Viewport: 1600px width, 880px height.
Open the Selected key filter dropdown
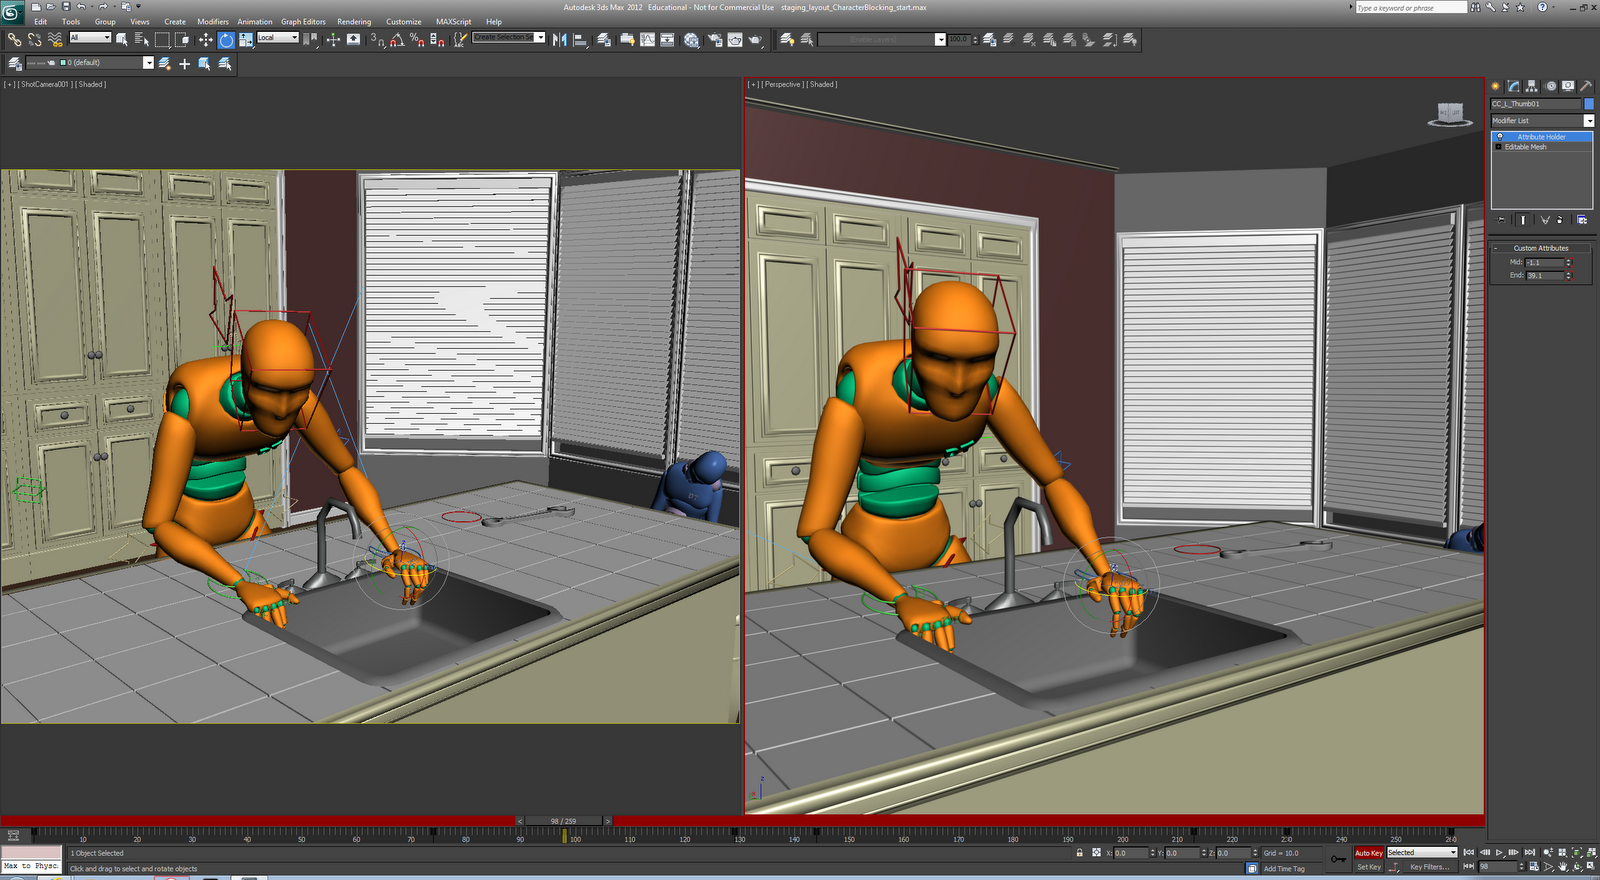[x=1422, y=853]
